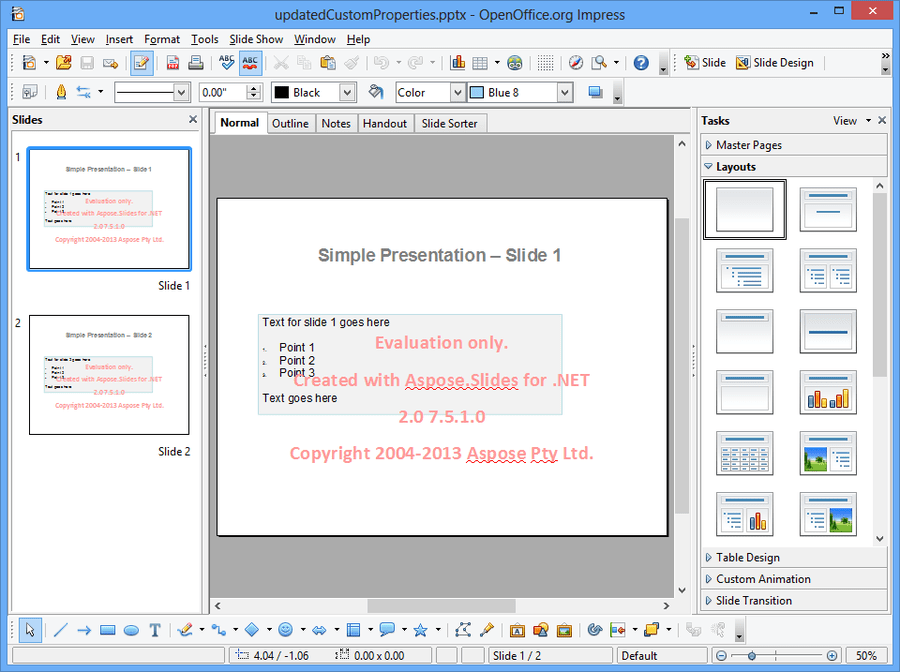Toggle Shadow icon in line toolbar

(x=595, y=92)
